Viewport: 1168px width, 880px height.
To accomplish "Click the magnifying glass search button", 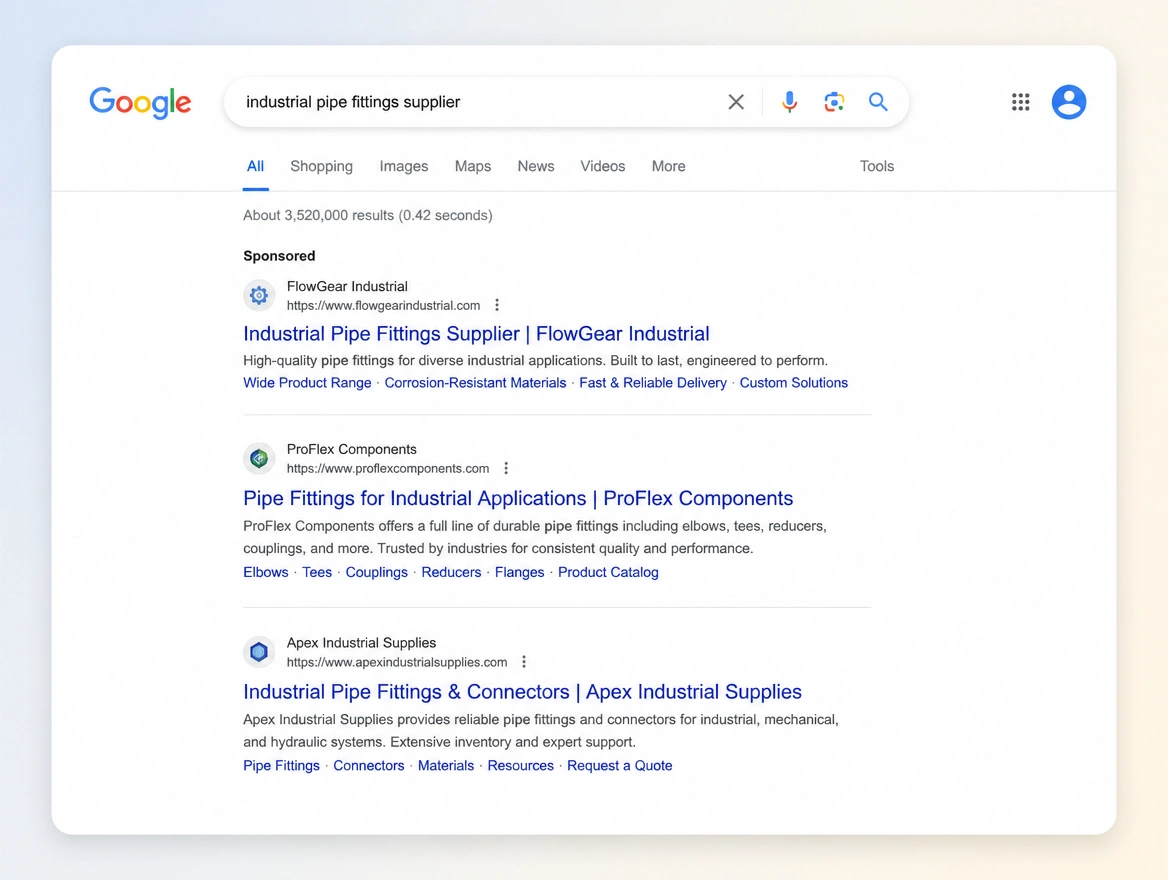I will (878, 102).
